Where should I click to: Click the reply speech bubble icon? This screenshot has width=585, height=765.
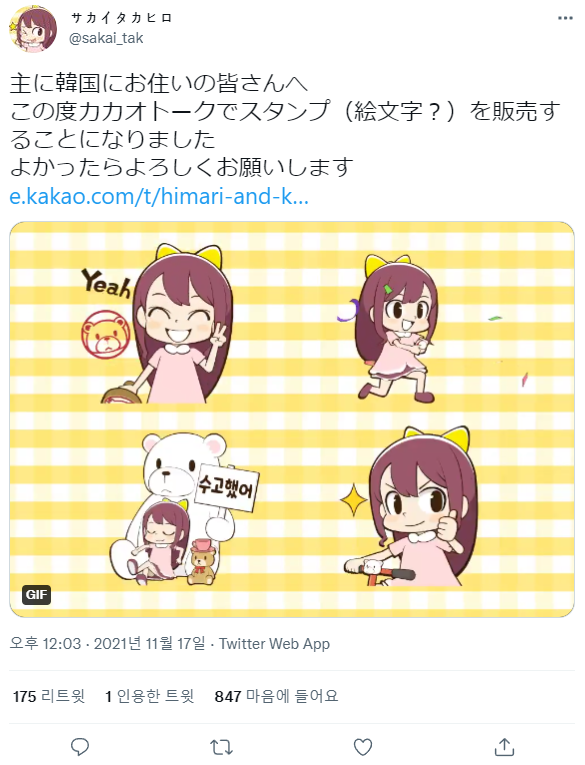click(x=80, y=747)
